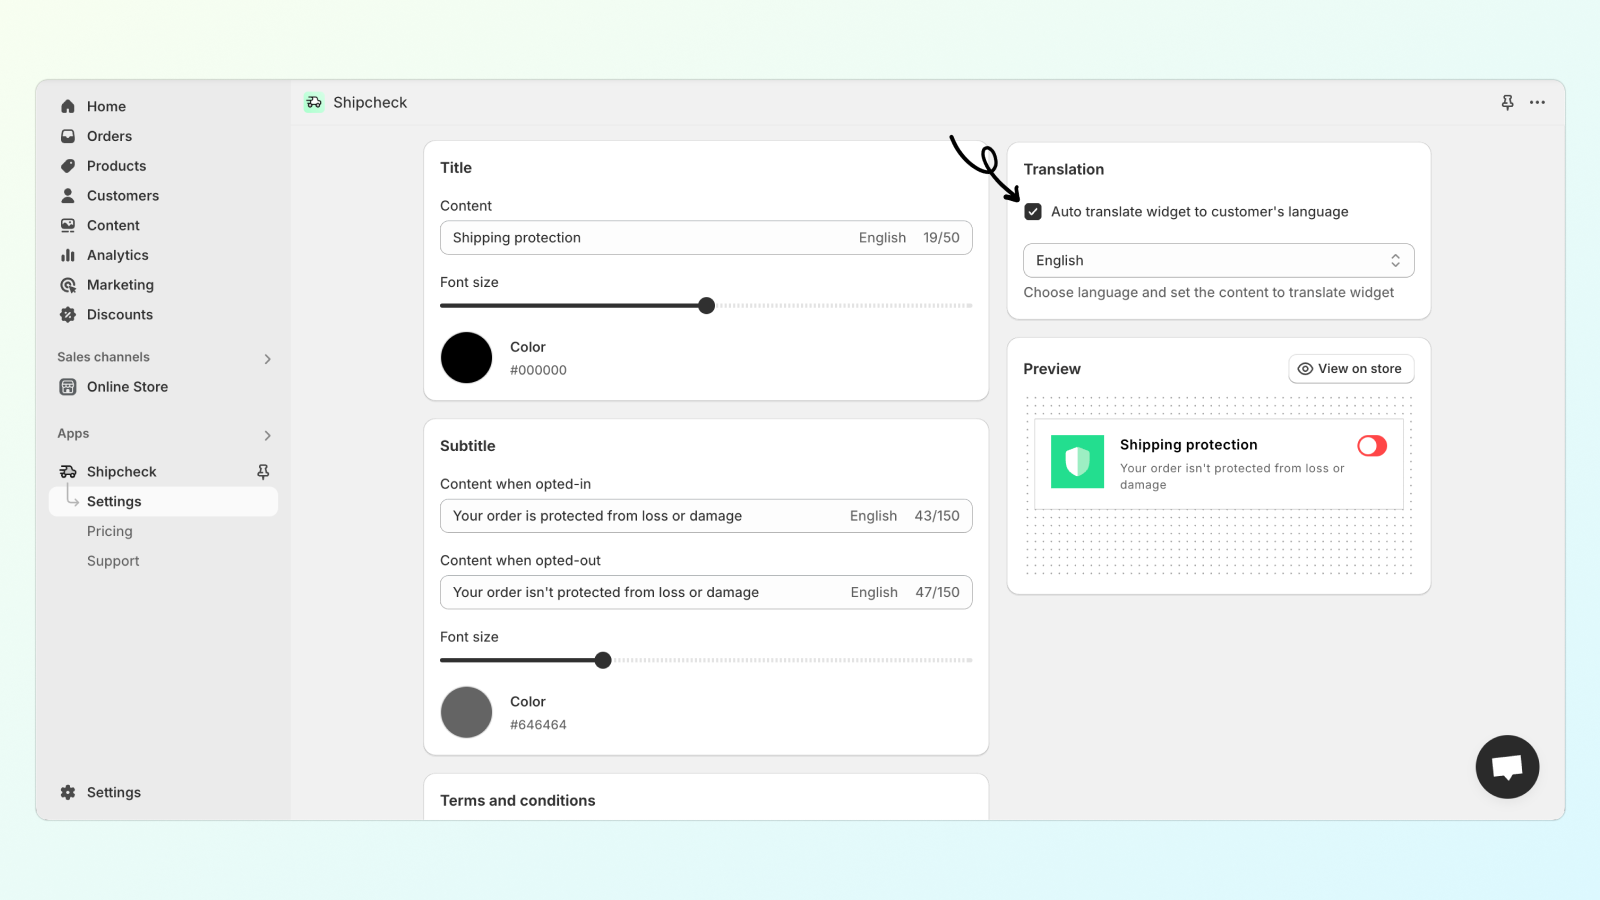Screen dimensions: 1600x900
Task: Click the bottom Settings gear icon
Action: 68,792
